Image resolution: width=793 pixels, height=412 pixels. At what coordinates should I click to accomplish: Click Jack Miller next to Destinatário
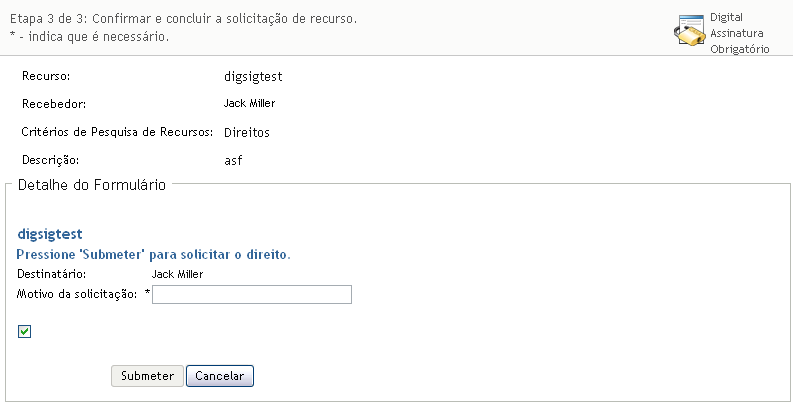tap(177, 273)
